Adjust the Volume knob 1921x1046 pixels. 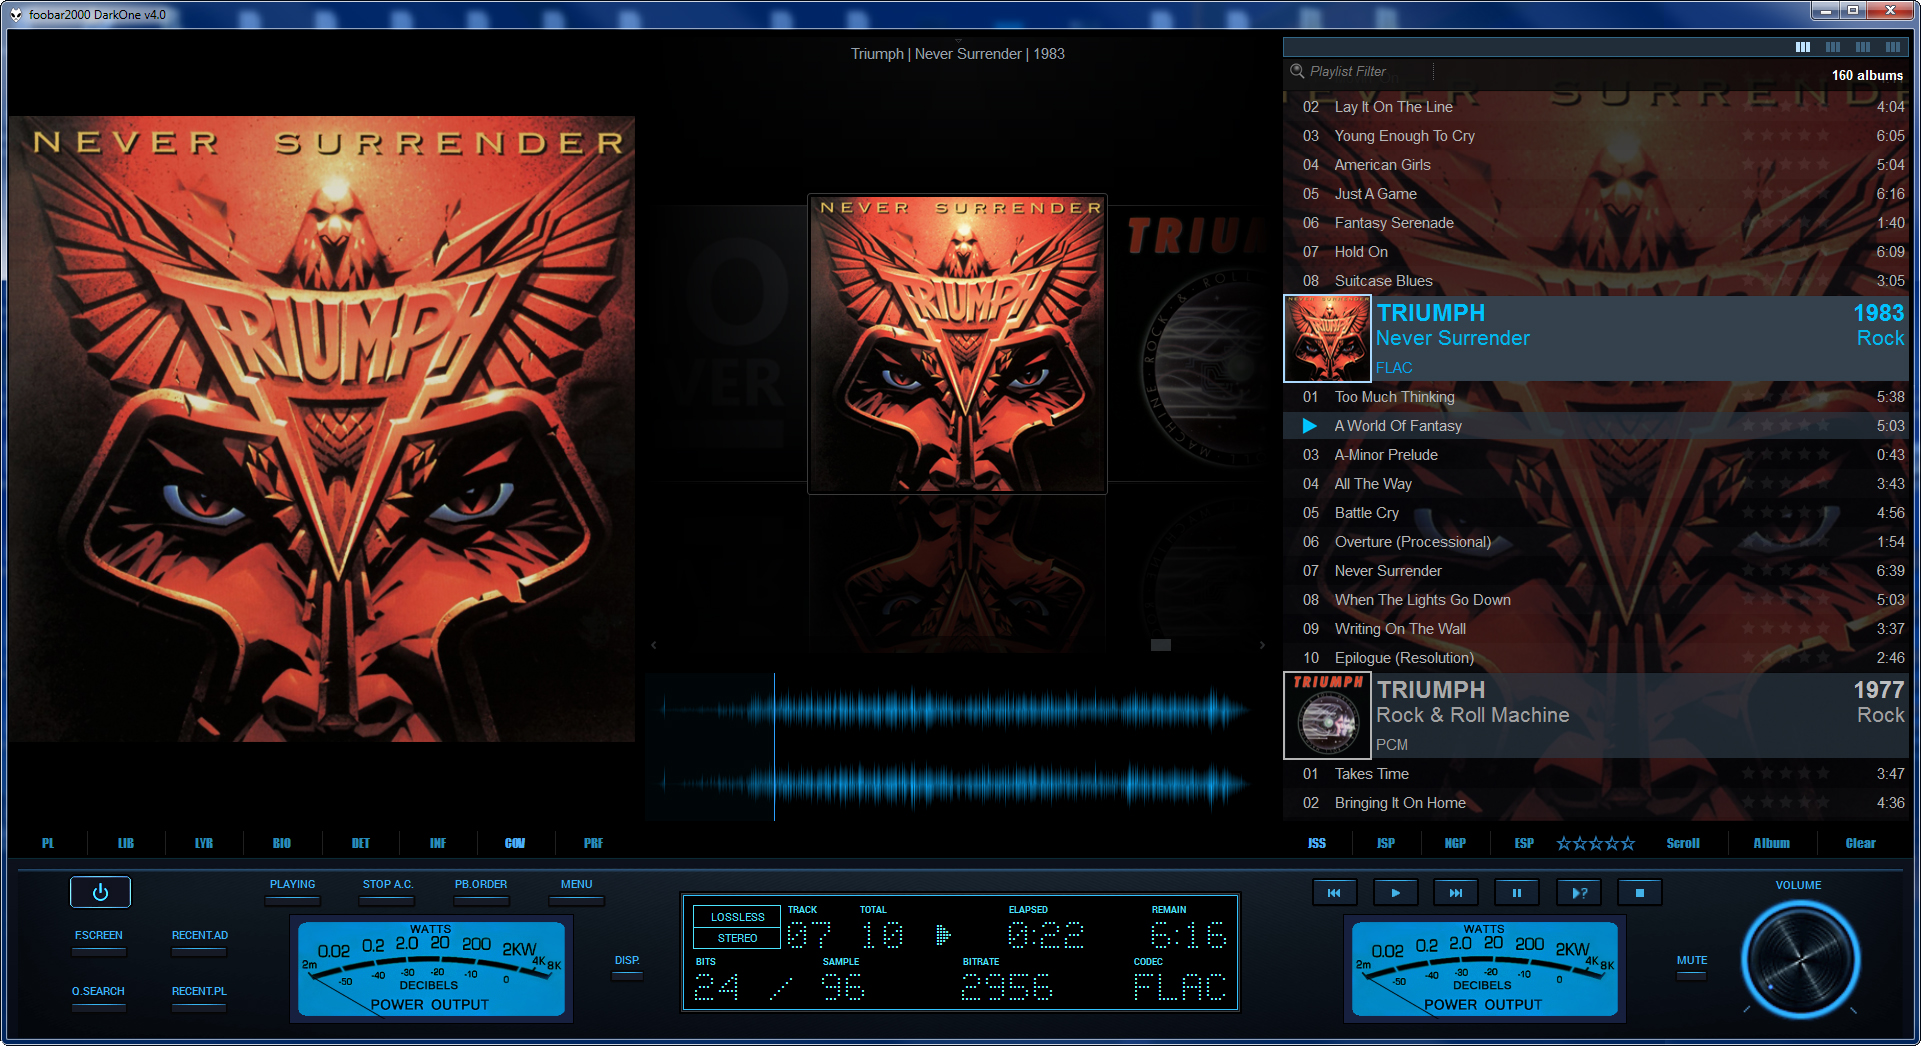click(1799, 959)
